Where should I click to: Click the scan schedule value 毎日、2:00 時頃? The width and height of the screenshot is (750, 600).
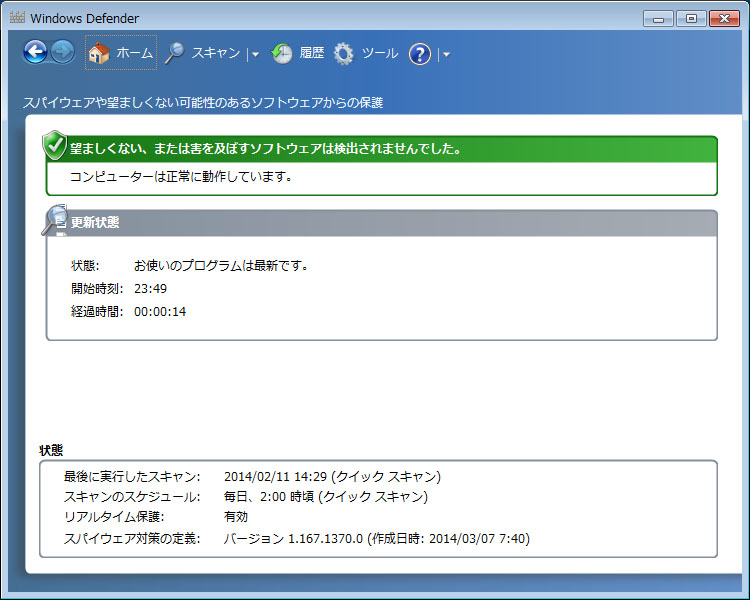pyautogui.click(x=269, y=497)
